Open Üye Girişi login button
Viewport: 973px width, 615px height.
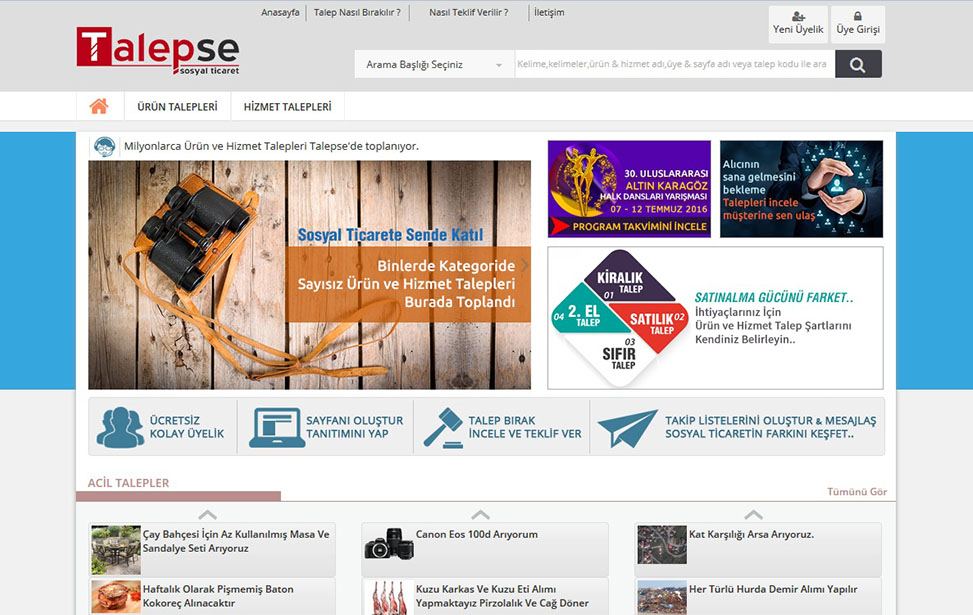(x=857, y=24)
